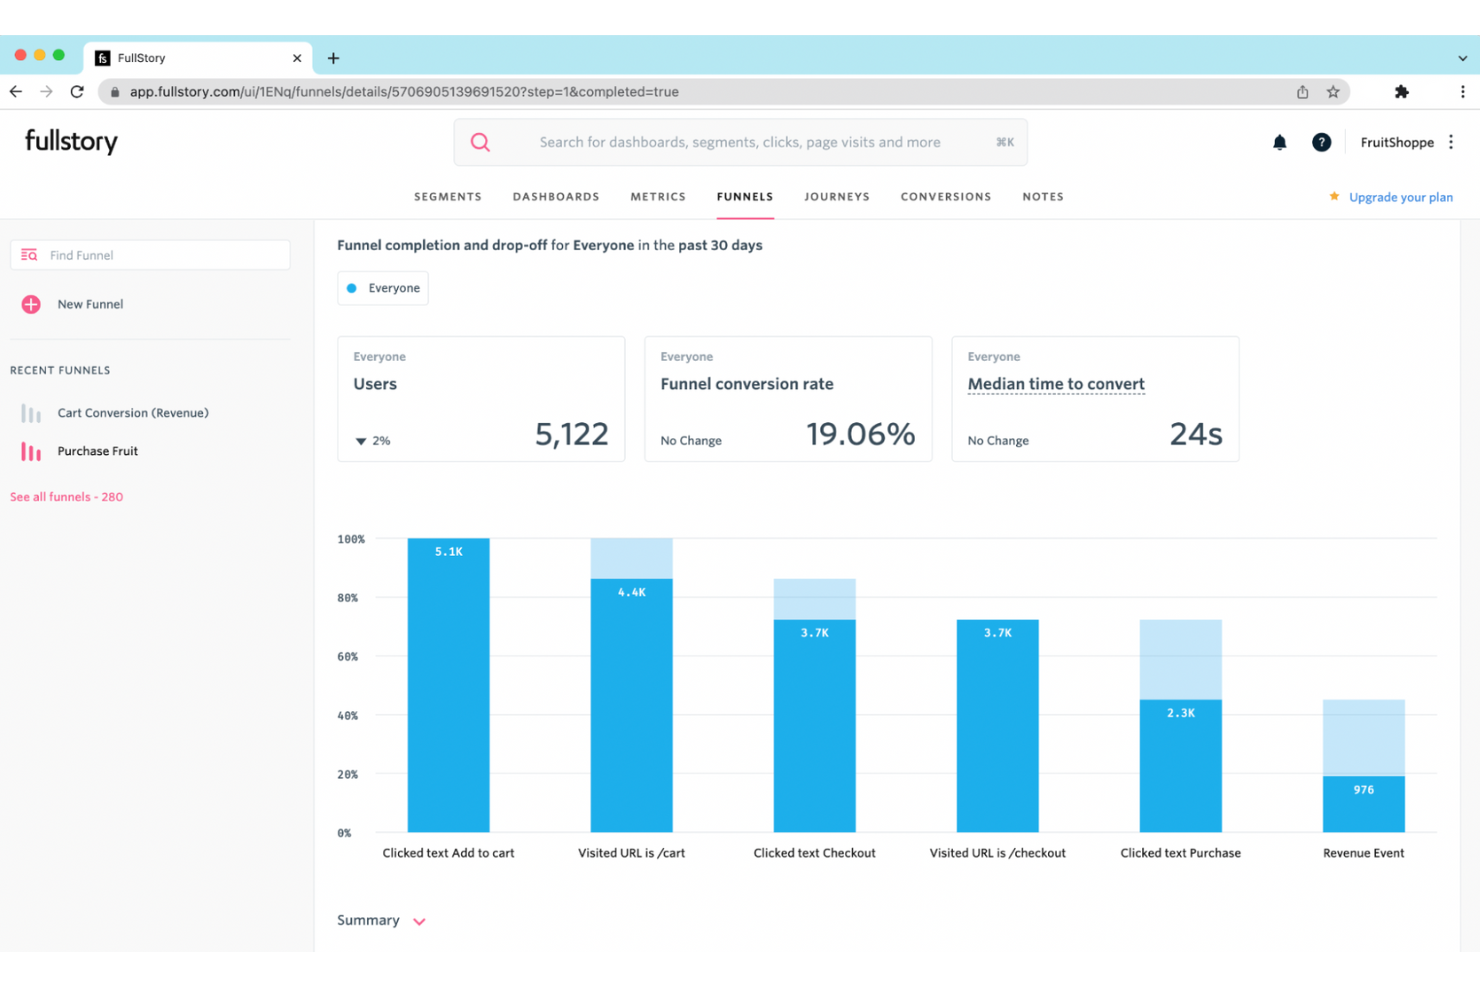Go to the Journeys tab
1480x987 pixels.
point(836,197)
